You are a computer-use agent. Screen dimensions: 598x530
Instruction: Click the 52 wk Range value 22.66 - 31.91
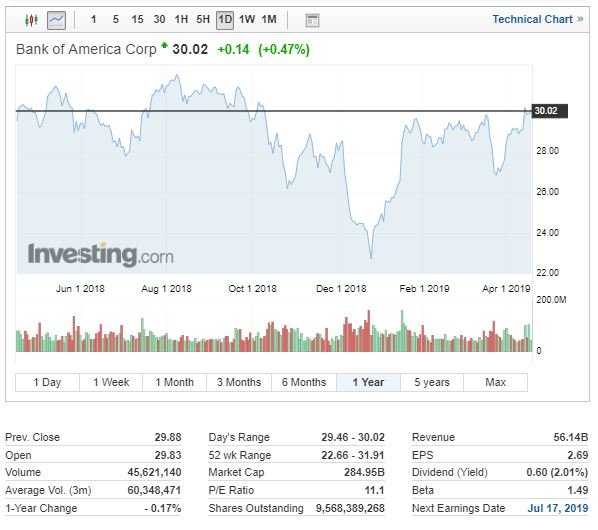point(353,455)
